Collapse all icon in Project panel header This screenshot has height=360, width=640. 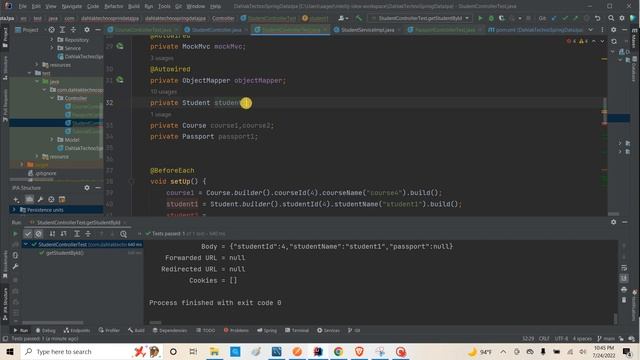tap(73, 30)
